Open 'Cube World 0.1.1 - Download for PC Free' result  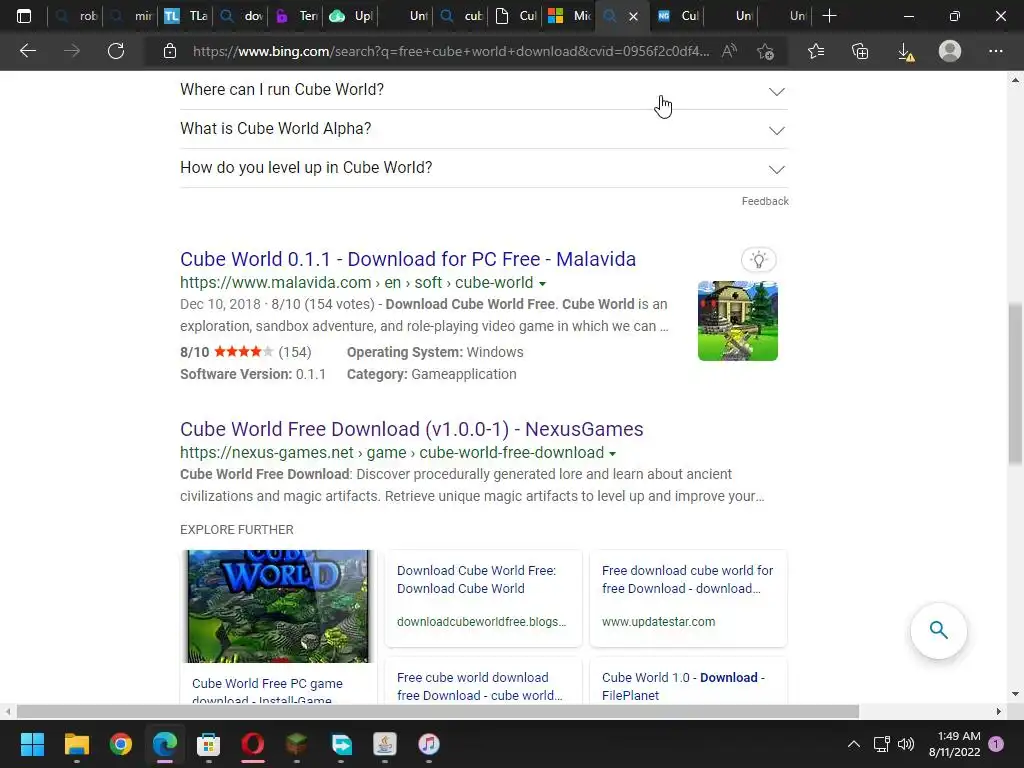click(x=408, y=259)
